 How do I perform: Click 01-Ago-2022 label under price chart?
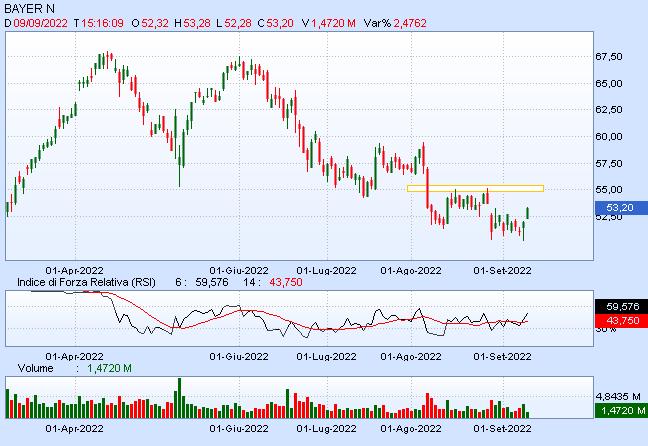pyautogui.click(x=411, y=271)
